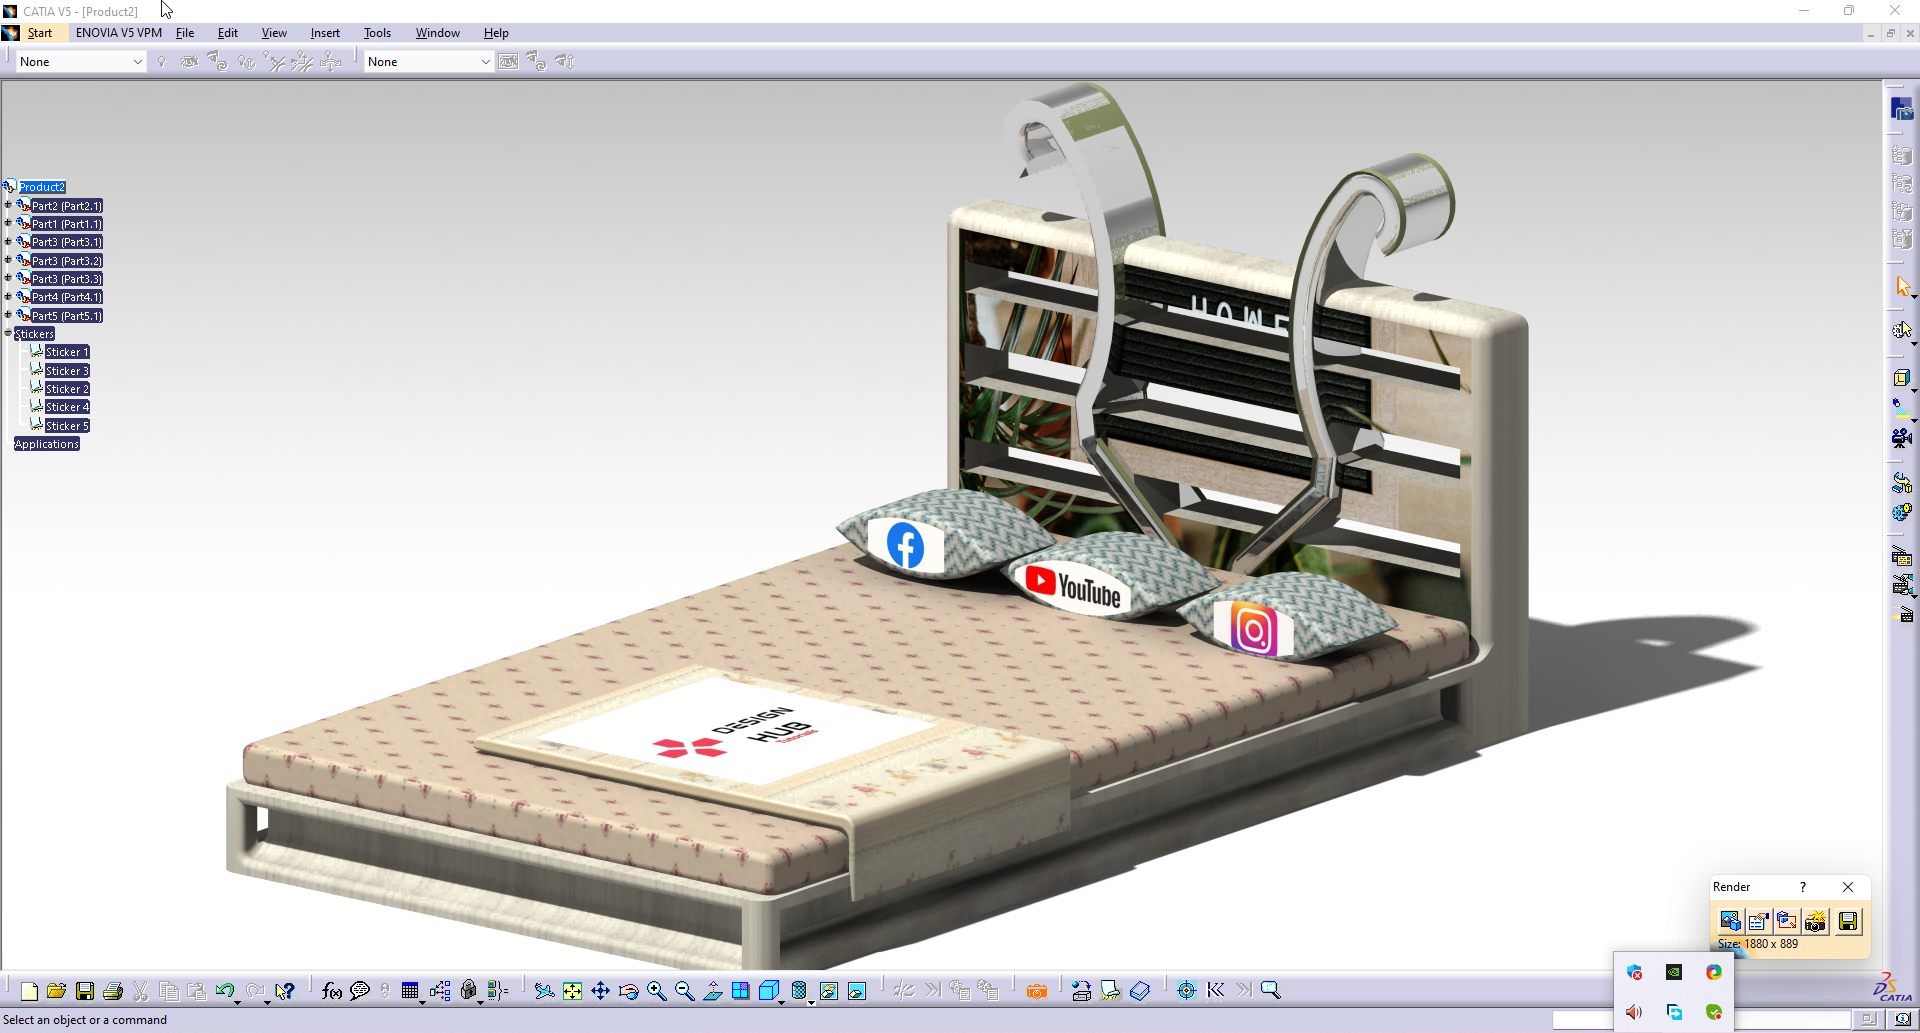Close the Render toolbar
The height and width of the screenshot is (1033, 1920).
tap(1848, 887)
